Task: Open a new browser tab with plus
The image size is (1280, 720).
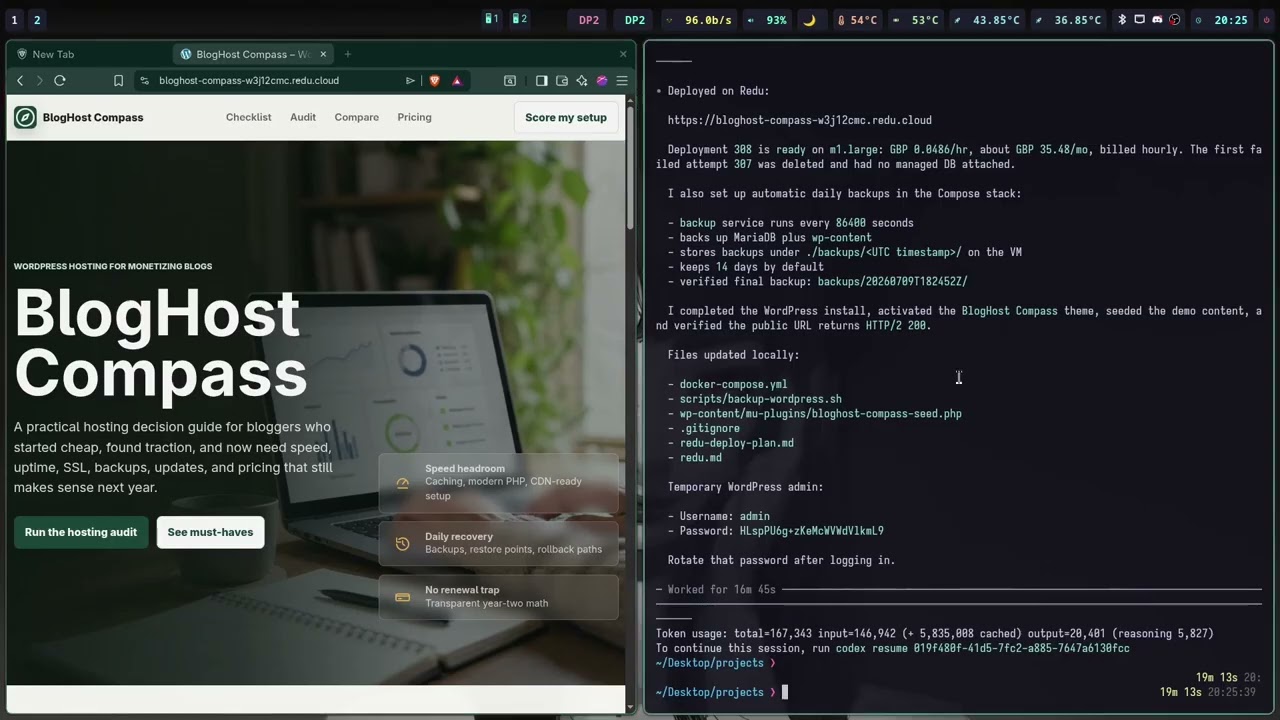Action: (348, 54)
